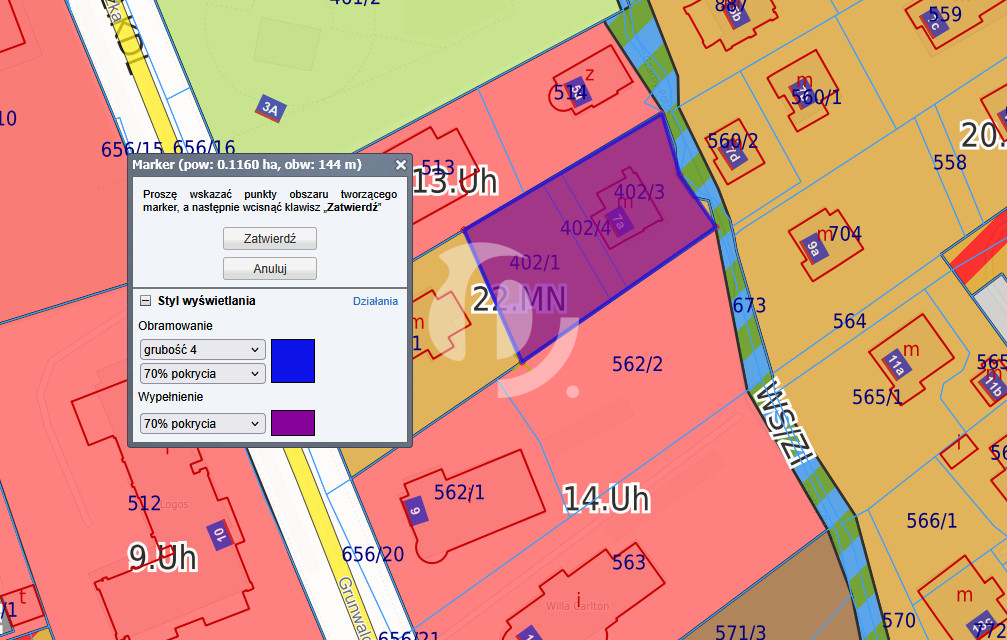The width and height of the screenshot is (1007, 640).
Task: Select address marker 9 by parcel 562/1
Action: tap(417, 510)
